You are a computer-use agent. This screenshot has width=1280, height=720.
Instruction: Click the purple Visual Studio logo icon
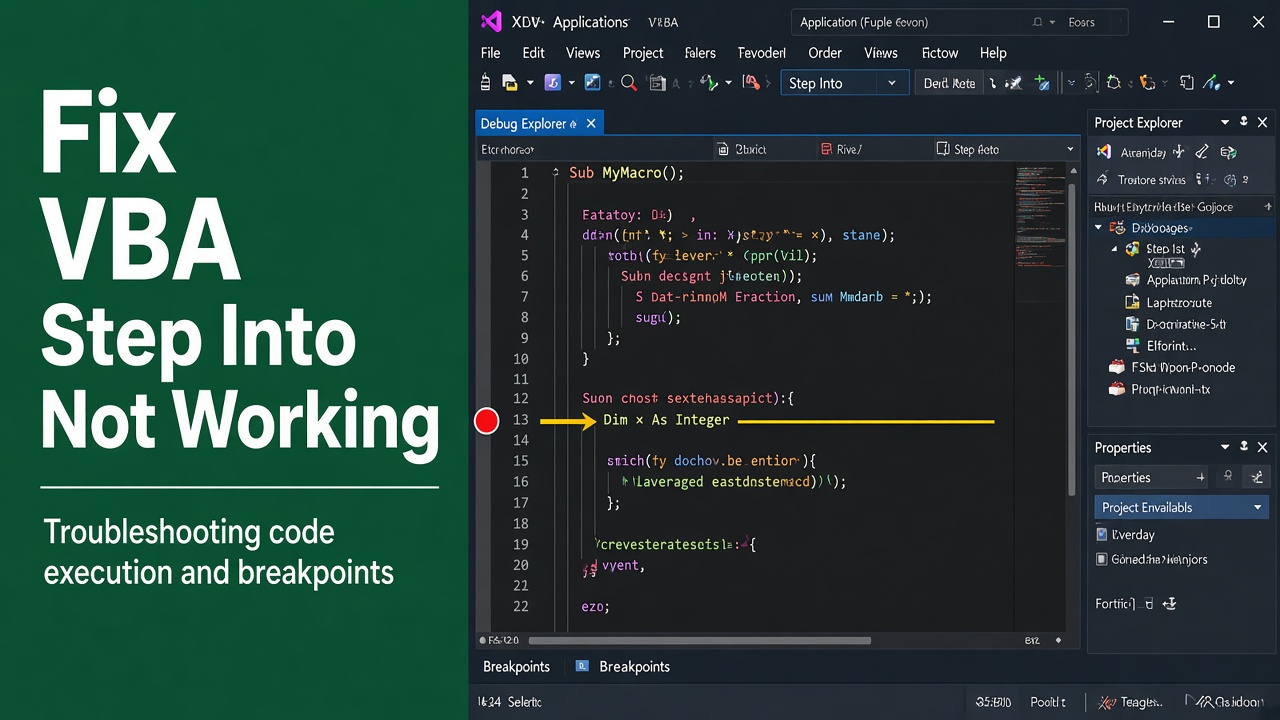click(x=490, y=22)
